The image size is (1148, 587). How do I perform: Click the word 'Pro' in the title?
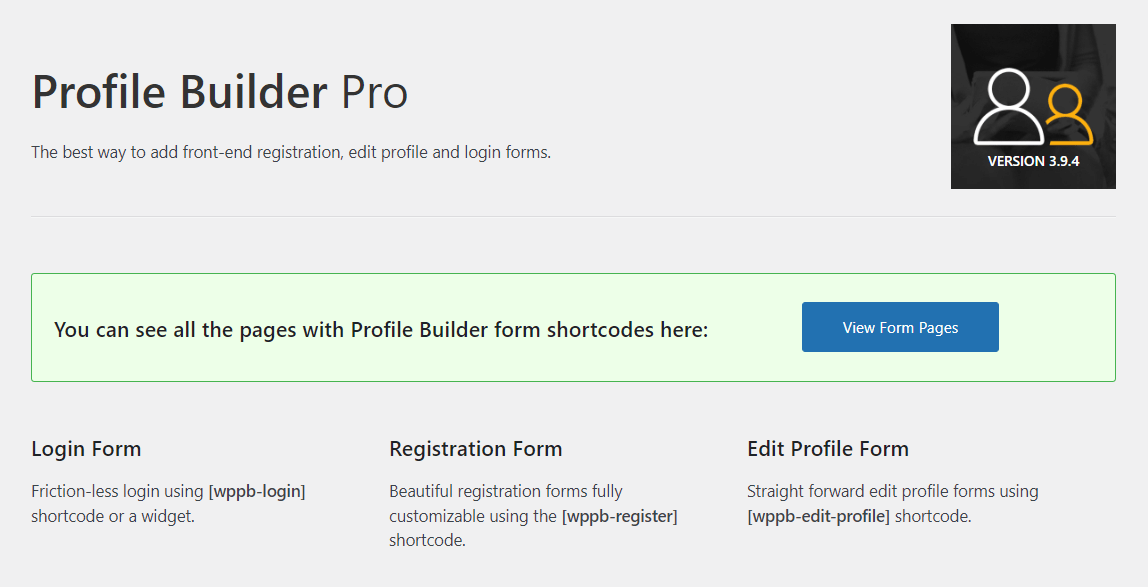[x=375, y=92]
